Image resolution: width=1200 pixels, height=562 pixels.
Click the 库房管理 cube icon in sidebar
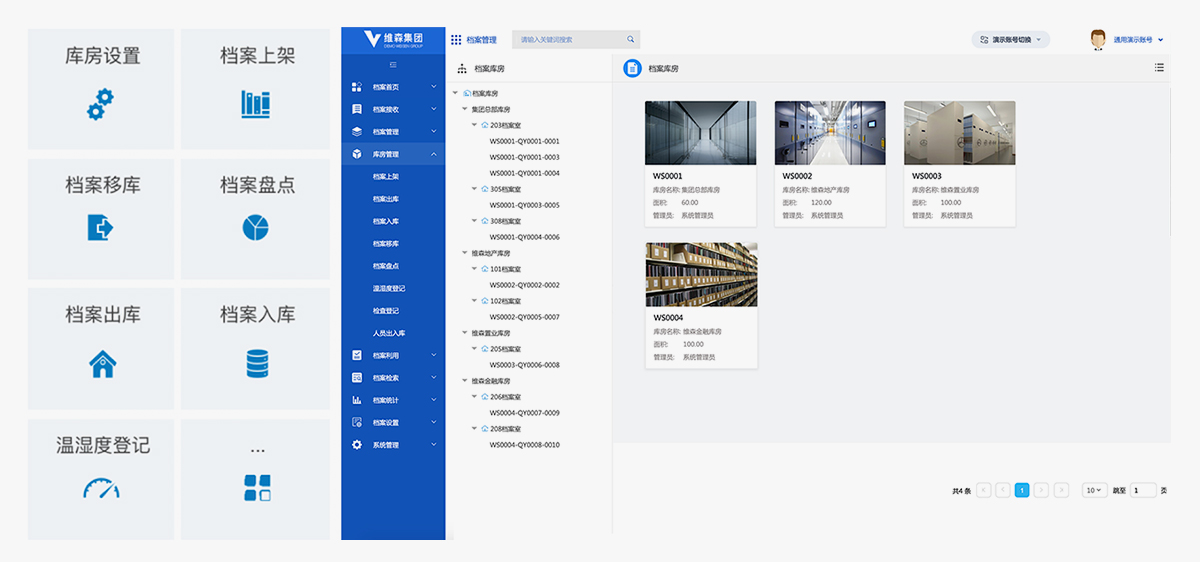pos(357,154)
